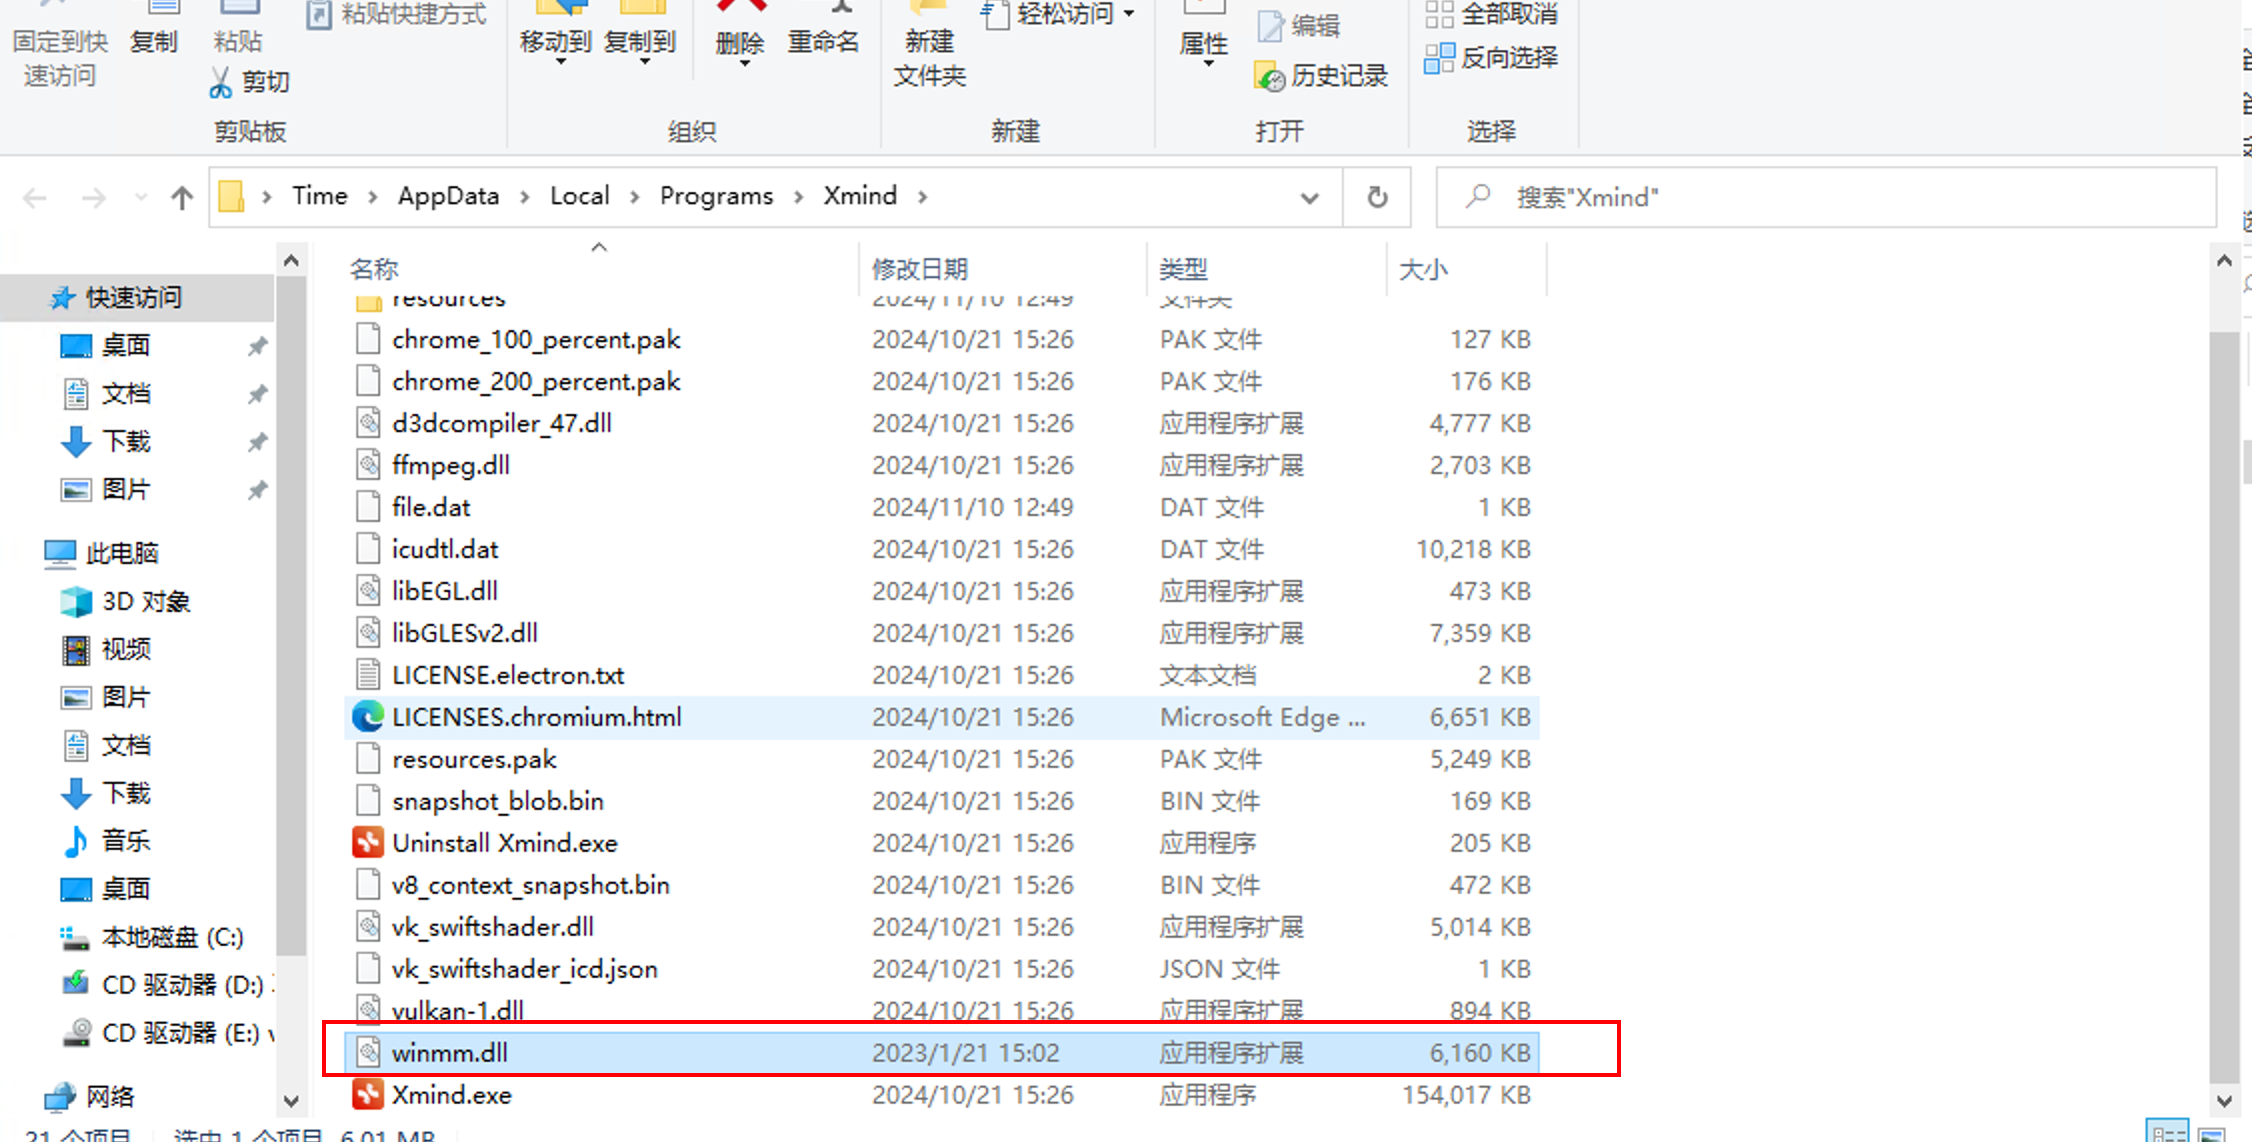Click the Music (音乐) sidebar icon
The image size is (2252, 1142).
pyautogui.click(x=76, y=841)
